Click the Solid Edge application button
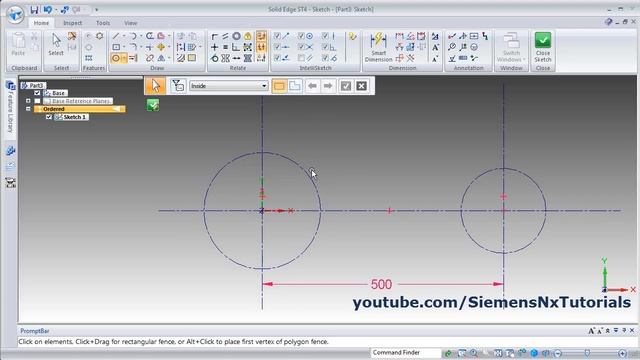This screenshot has height=360, width=640. coord(16,14)
